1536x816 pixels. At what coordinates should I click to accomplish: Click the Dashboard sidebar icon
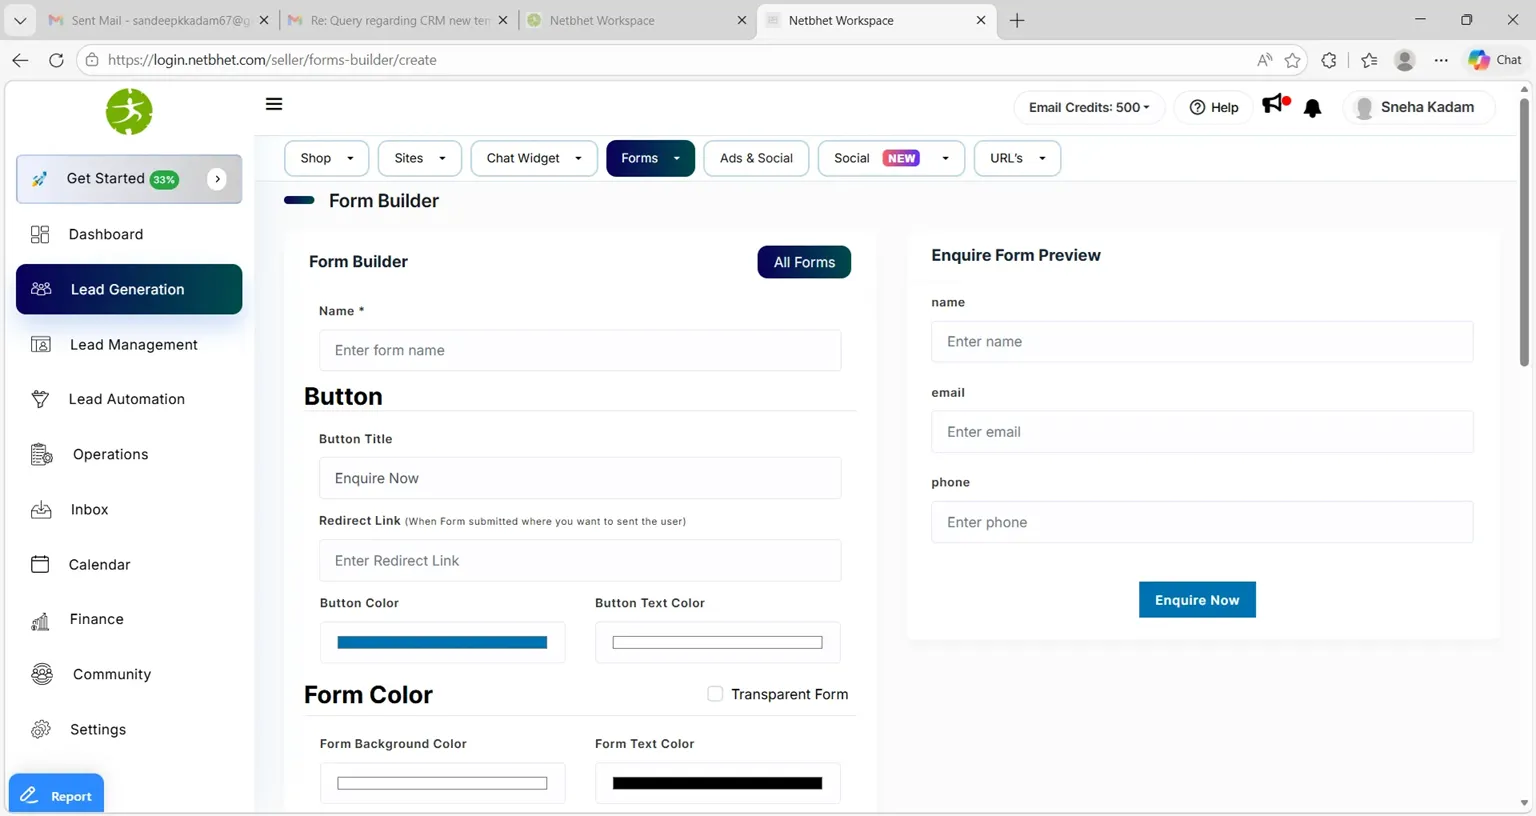40,234
